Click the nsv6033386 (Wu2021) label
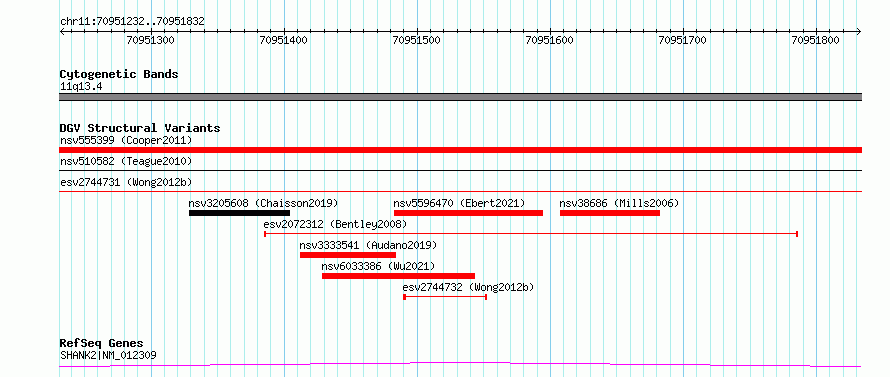Viewport: 890px width, 377px height. (378, 266)
